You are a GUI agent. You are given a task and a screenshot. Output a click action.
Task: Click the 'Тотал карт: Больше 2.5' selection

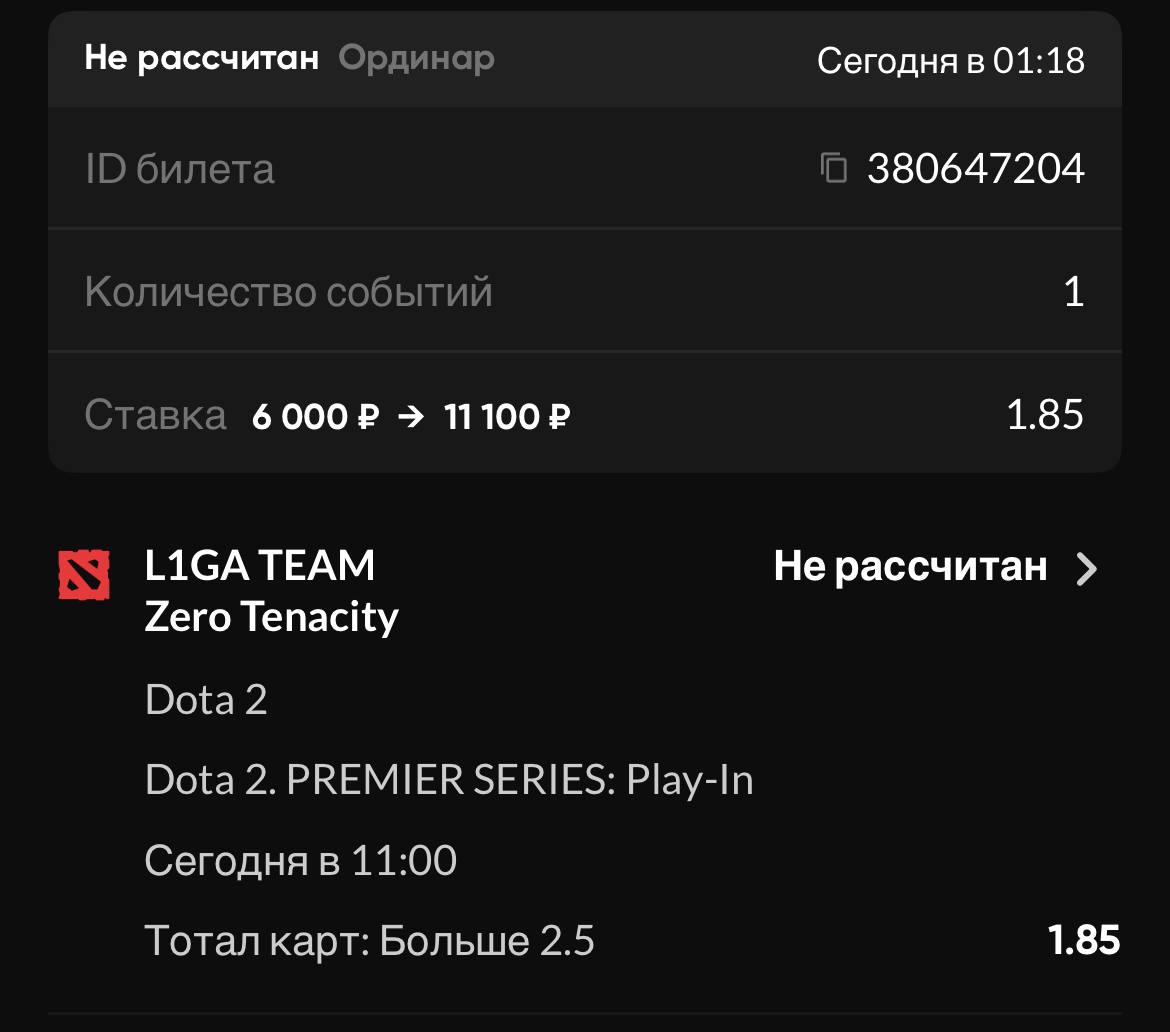370,941
